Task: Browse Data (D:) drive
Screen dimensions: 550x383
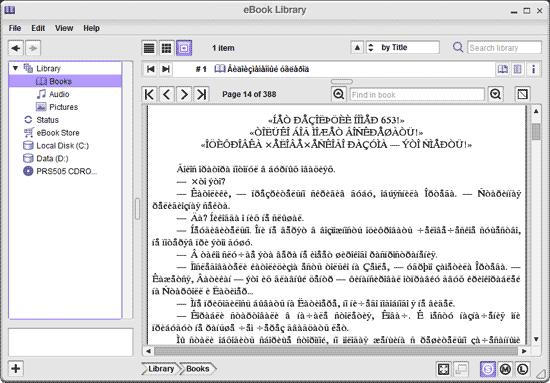Action: (x=46, y=159)
